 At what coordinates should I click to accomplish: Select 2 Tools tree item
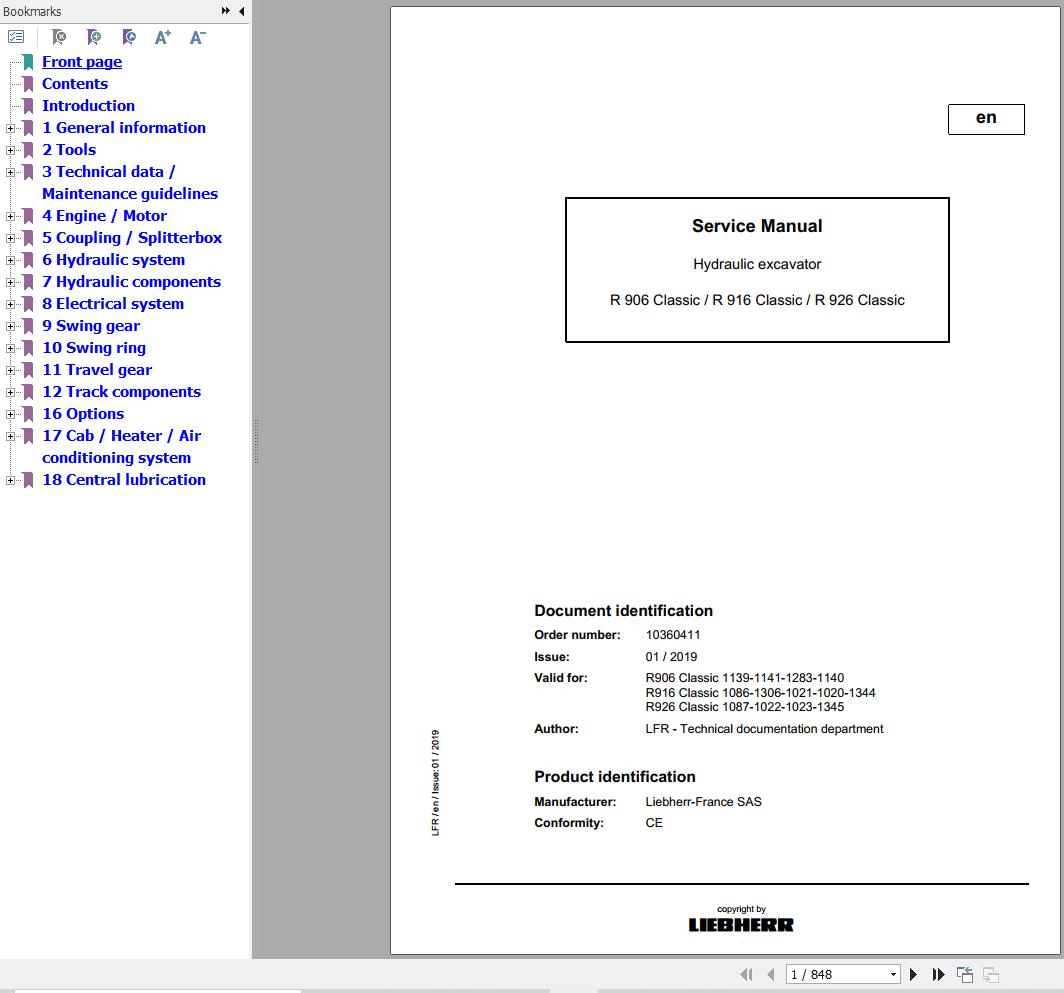[69, 149]
